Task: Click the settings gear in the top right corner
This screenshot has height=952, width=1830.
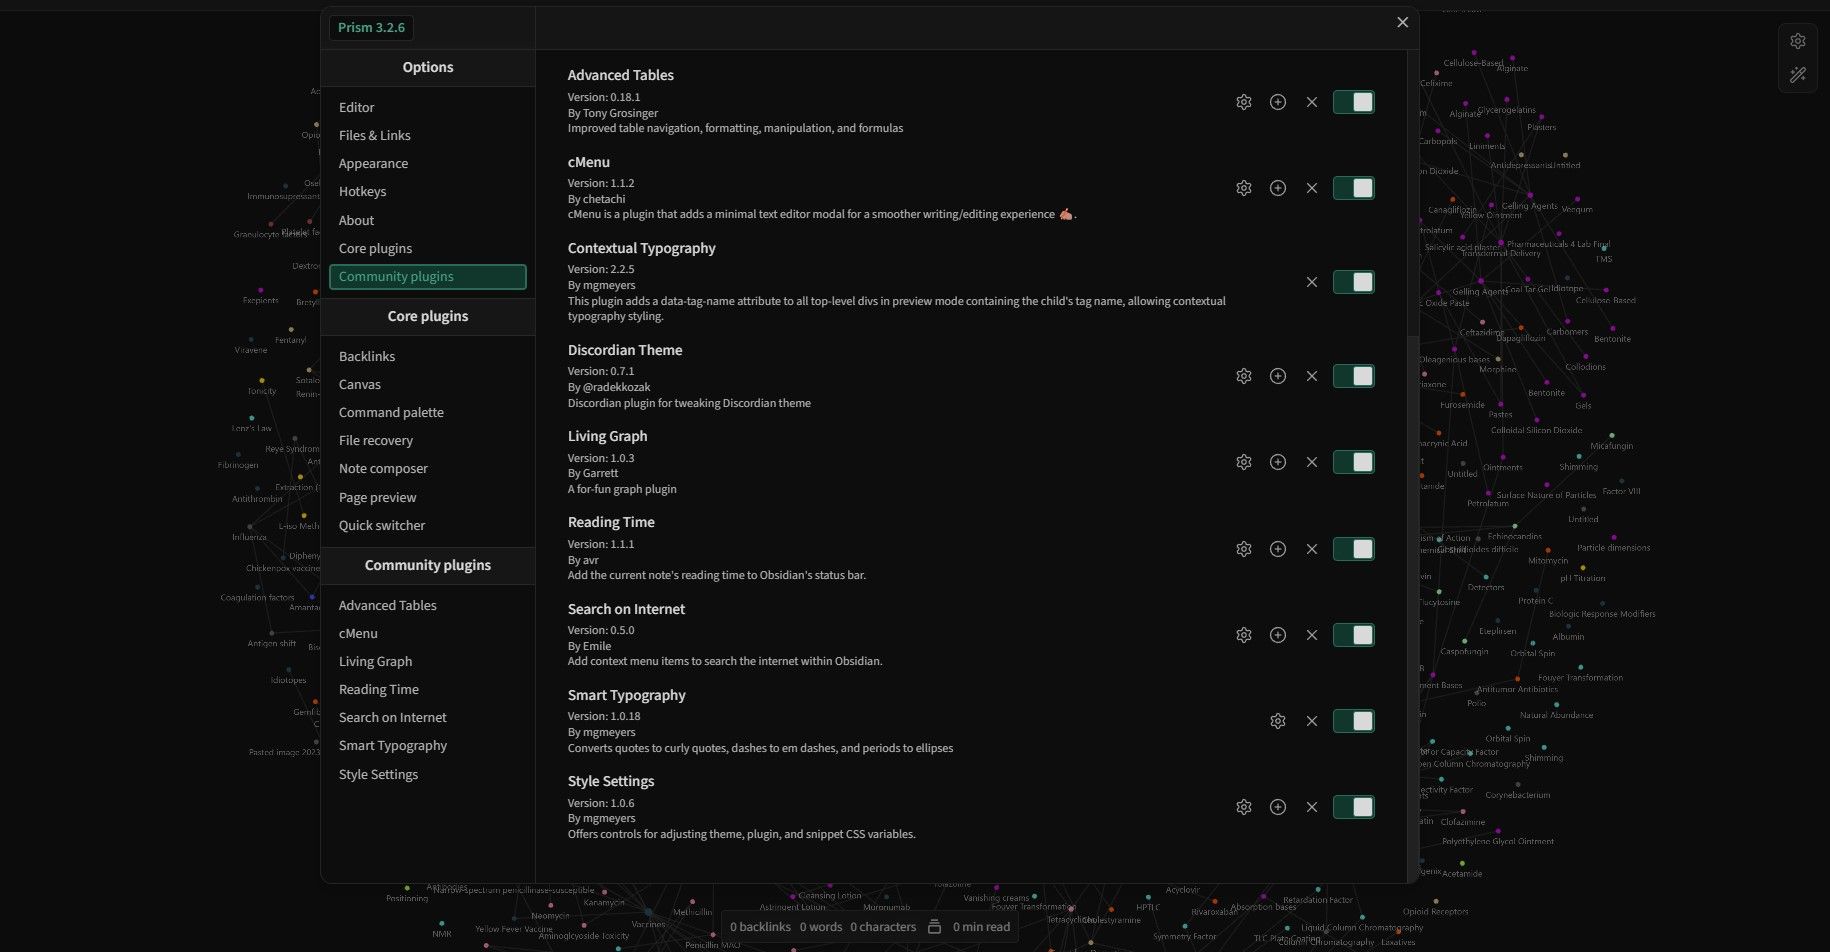Action: 1797,41
